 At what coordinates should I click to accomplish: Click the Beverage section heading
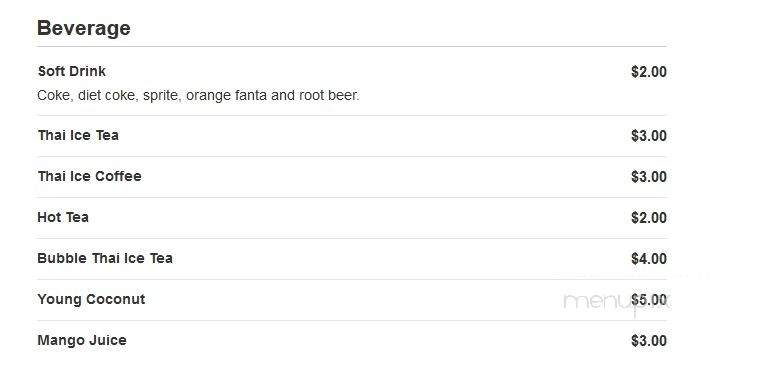[84, 28]
